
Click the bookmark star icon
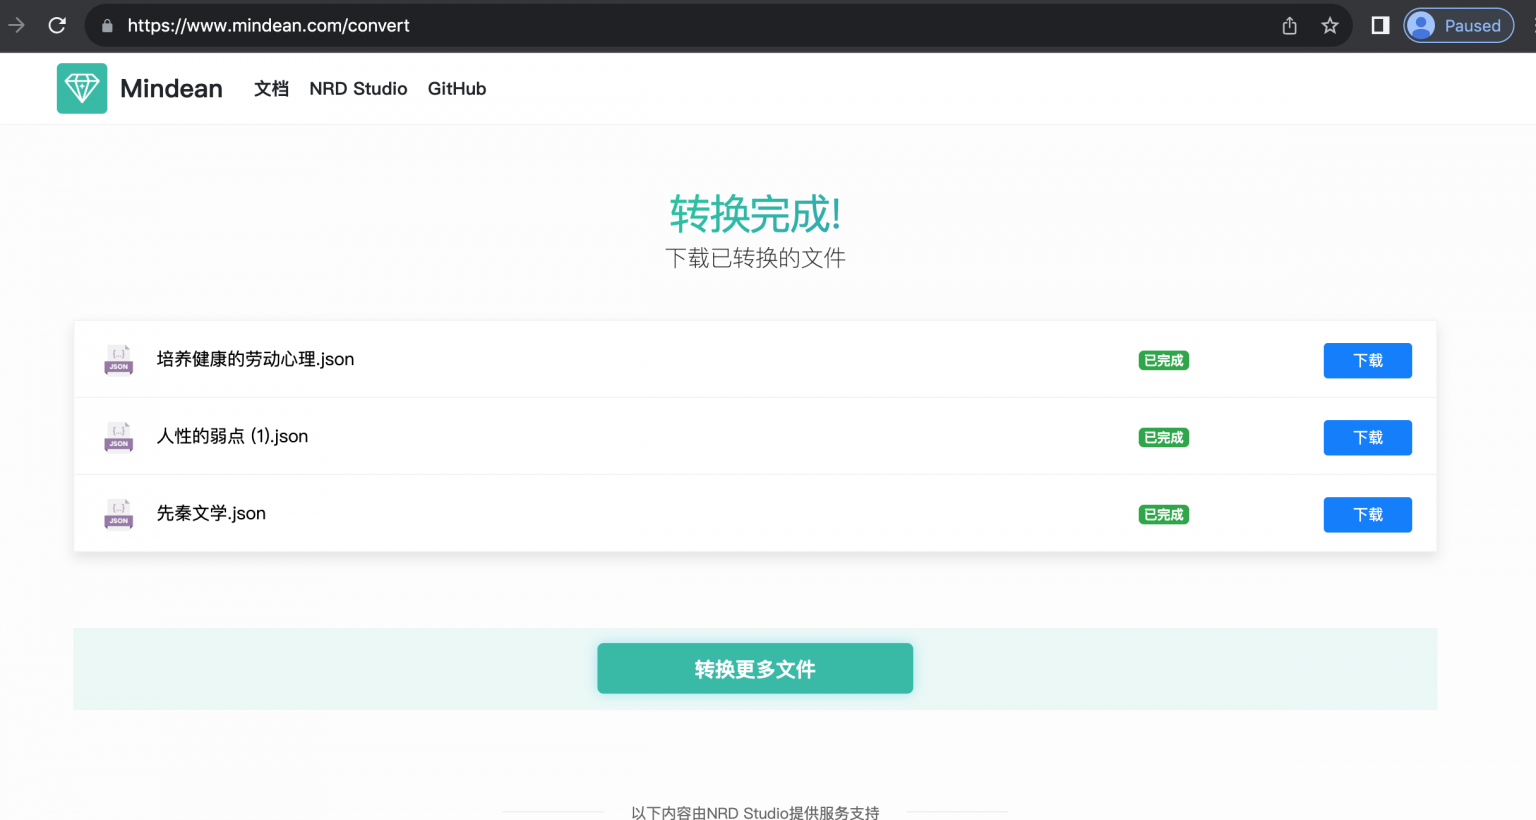pyautogui.click(x=1330, y=25)
